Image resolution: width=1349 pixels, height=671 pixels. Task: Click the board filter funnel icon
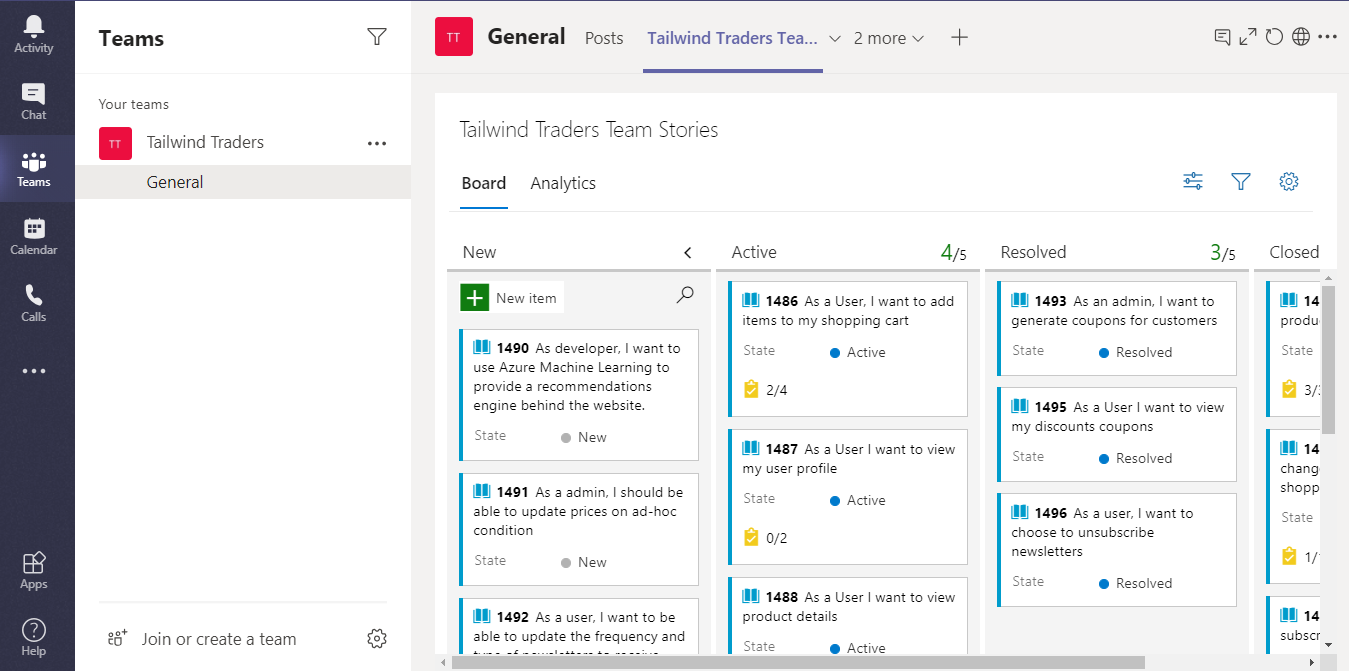point(1241,181)
